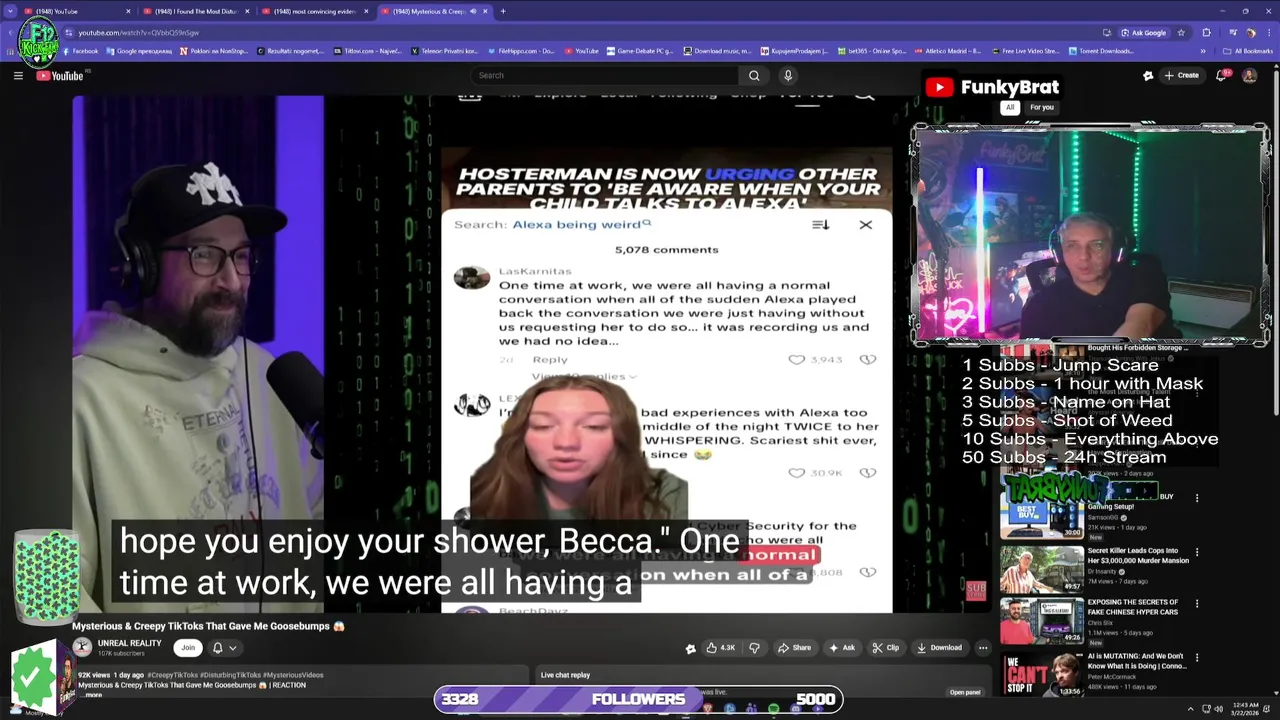Open UNREAL REALITY channel avatar
1280x720 pixels.
82,647
